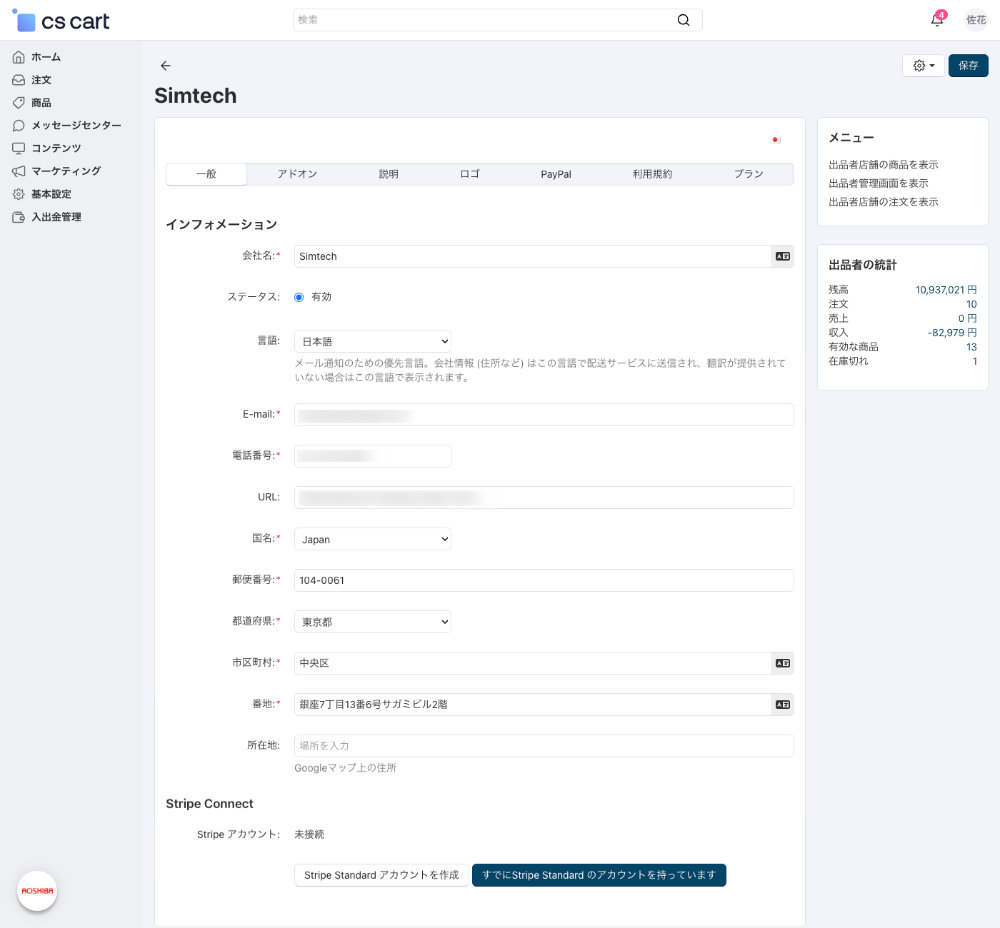The image size is (1000, 928).
Task: Click the search magnifier icon
Action: click(683, 20)
